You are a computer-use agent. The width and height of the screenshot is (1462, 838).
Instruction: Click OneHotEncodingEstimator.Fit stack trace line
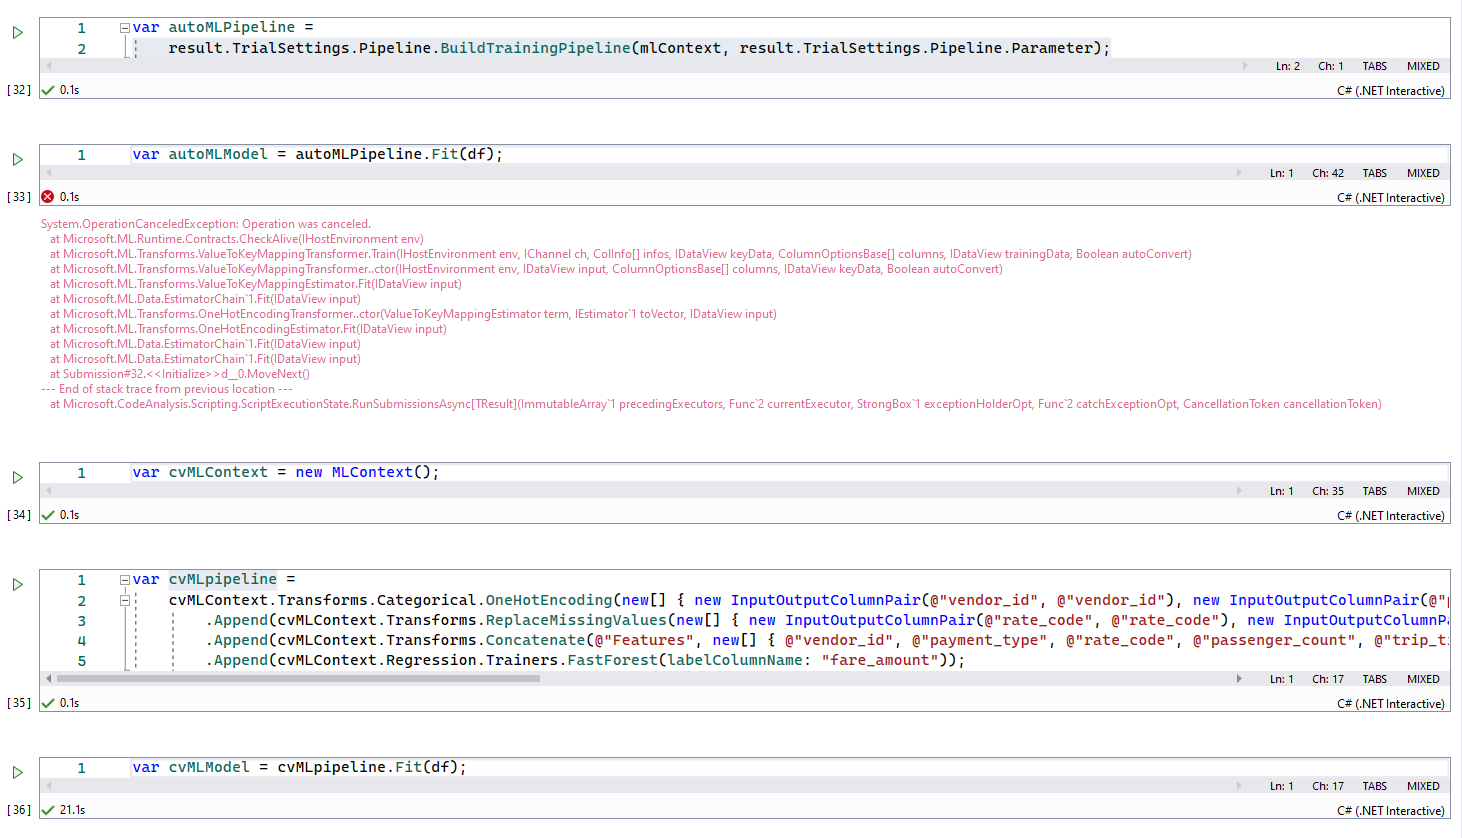(x=248, y=329)
